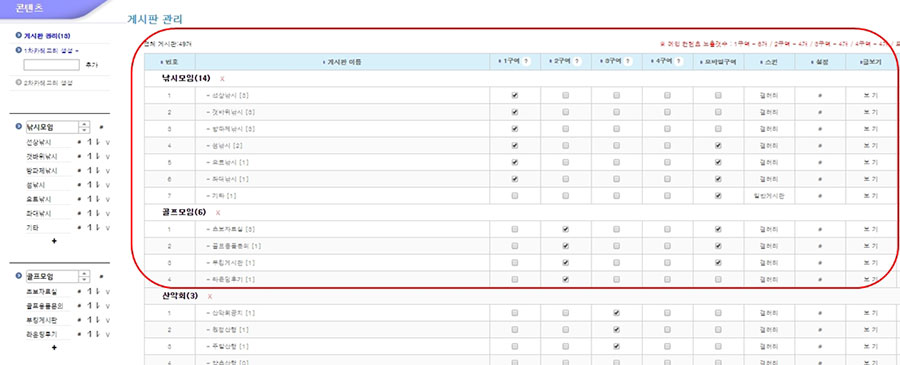Open settings icon for 골프모임 row 3

(820, 263)
